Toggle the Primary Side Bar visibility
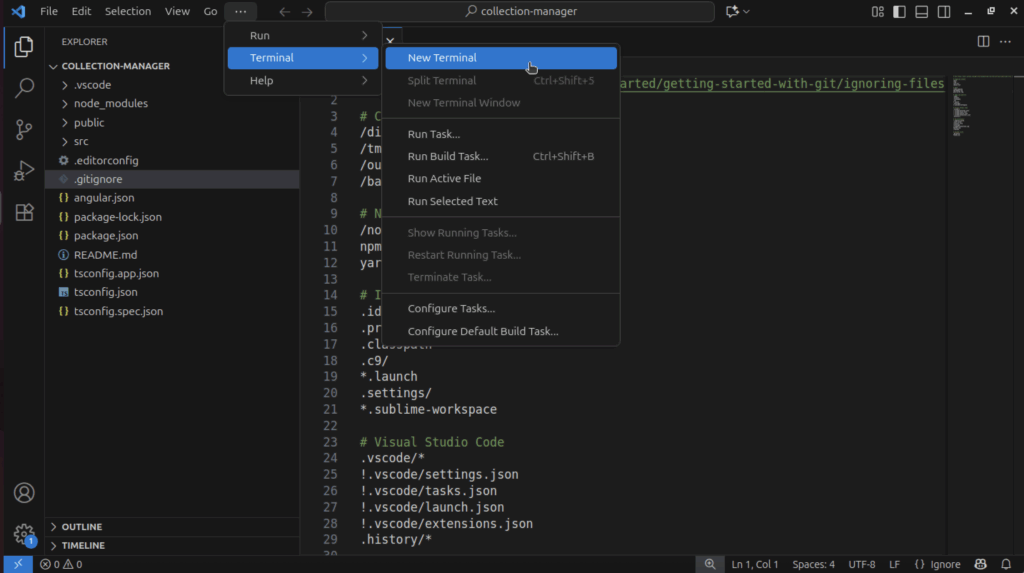The height and width of the screenshot is (573, 1024). point(899,11)
